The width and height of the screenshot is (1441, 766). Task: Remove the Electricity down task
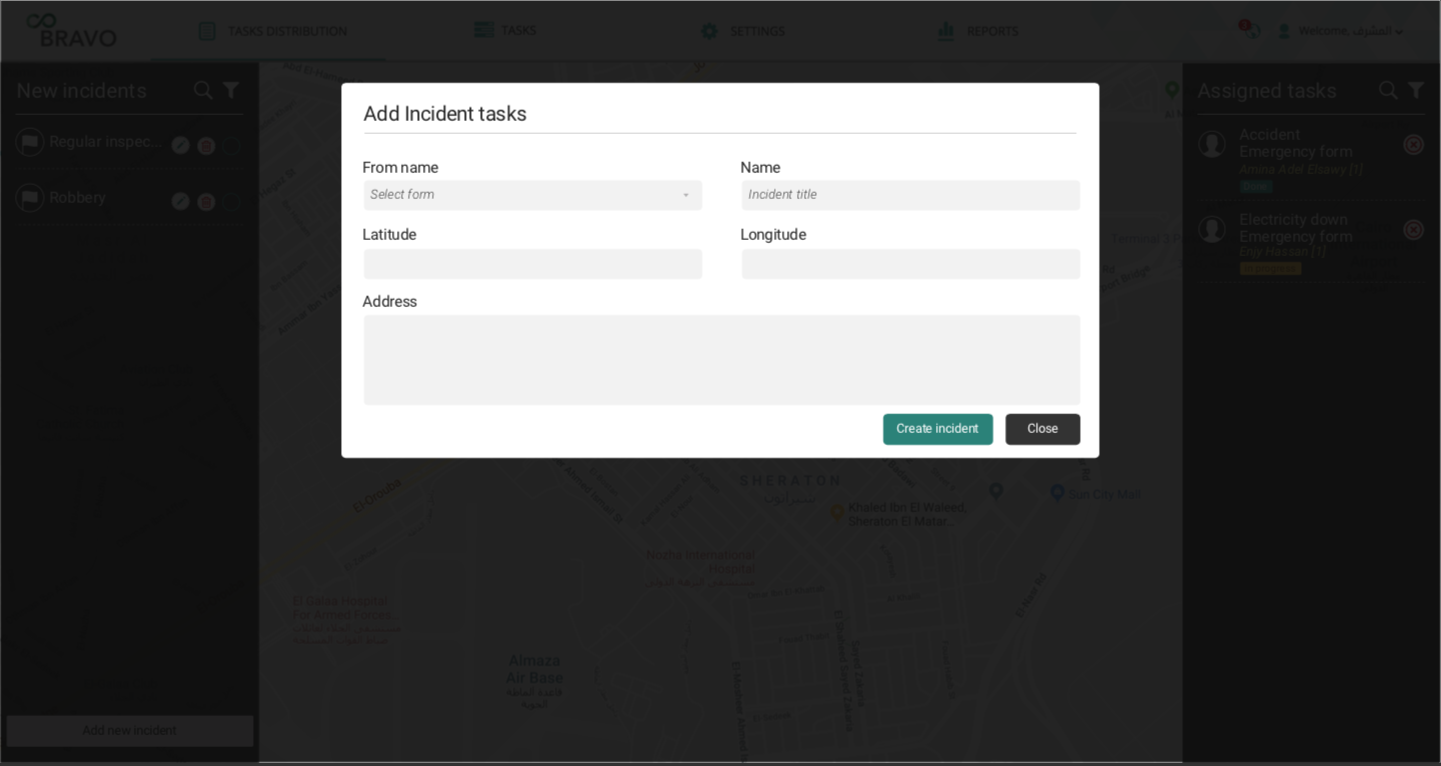tap(1413, 230)
